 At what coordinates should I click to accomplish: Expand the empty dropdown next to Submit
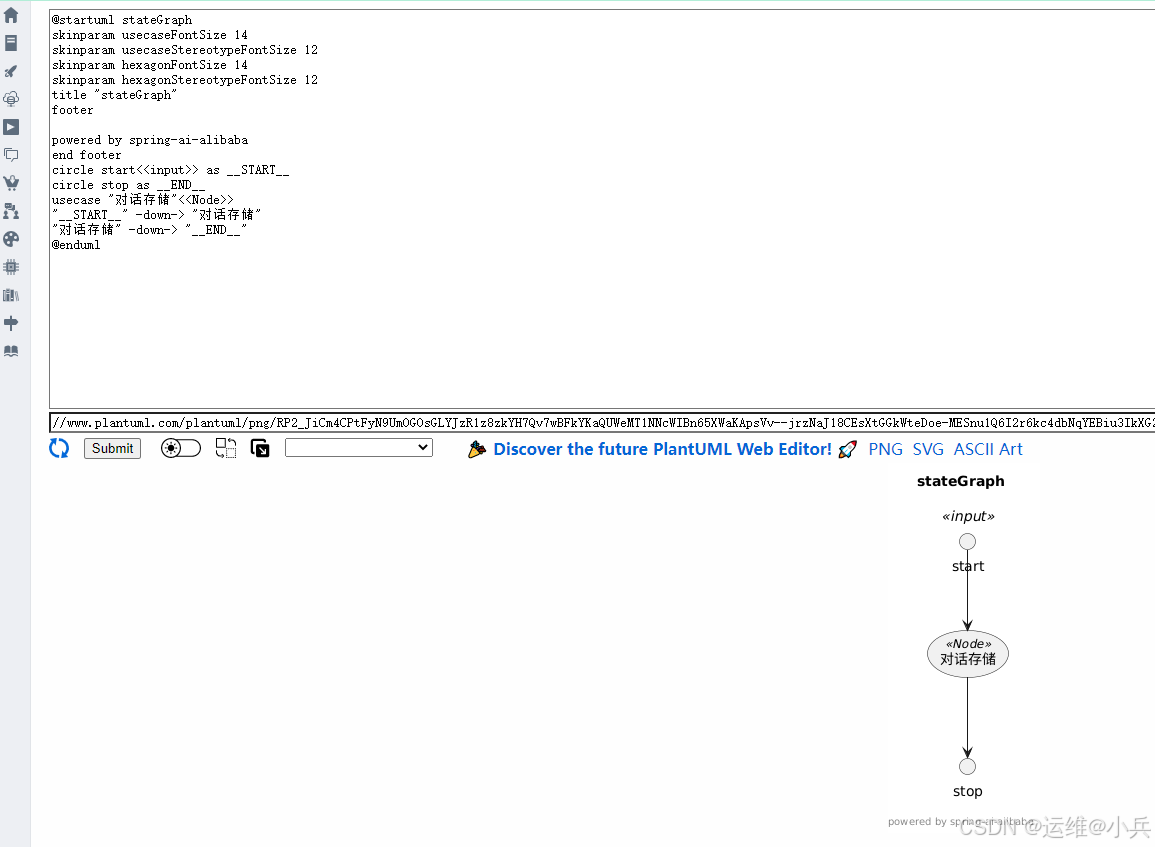(359, 447)
